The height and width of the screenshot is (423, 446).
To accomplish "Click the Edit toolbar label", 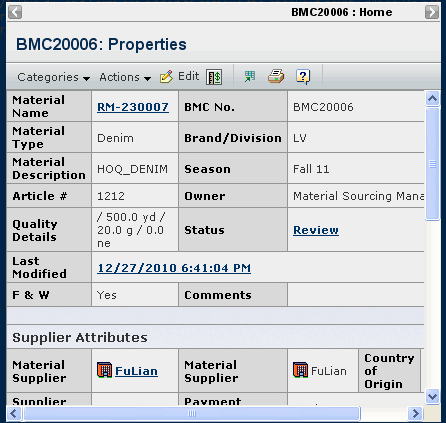I will (188, 76).
